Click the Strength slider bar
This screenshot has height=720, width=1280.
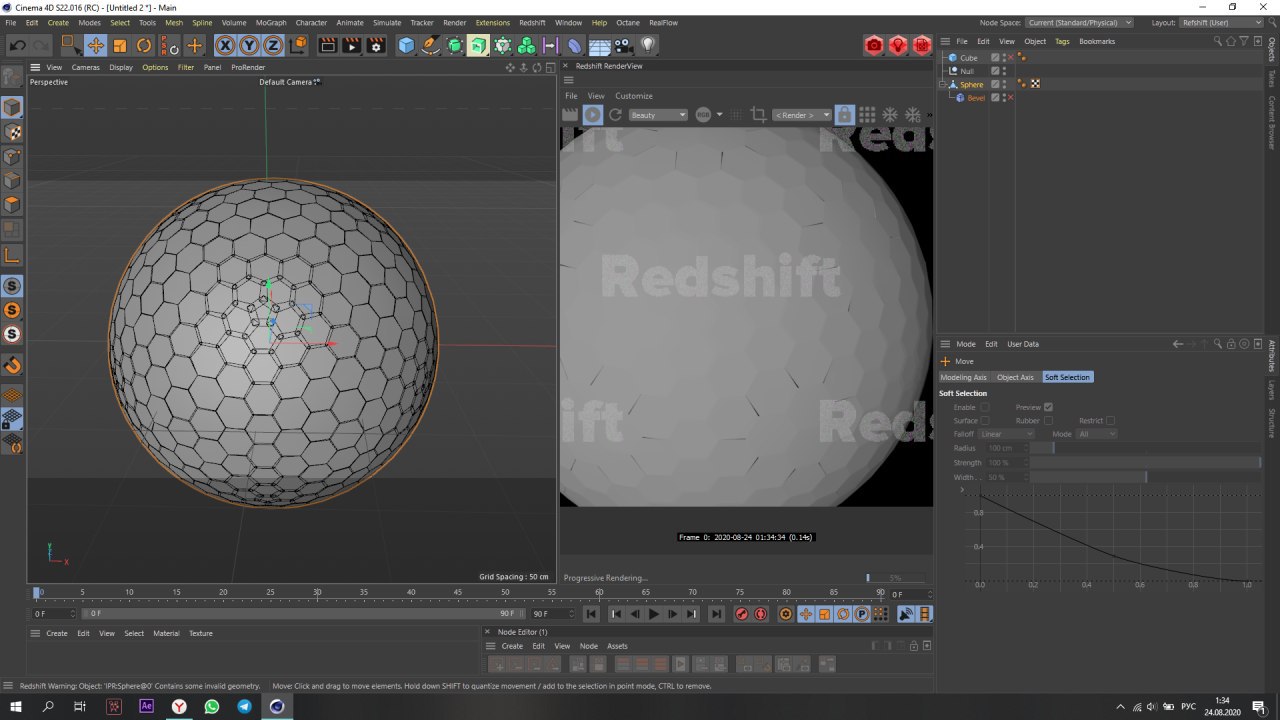click(x=1146, y=463)
